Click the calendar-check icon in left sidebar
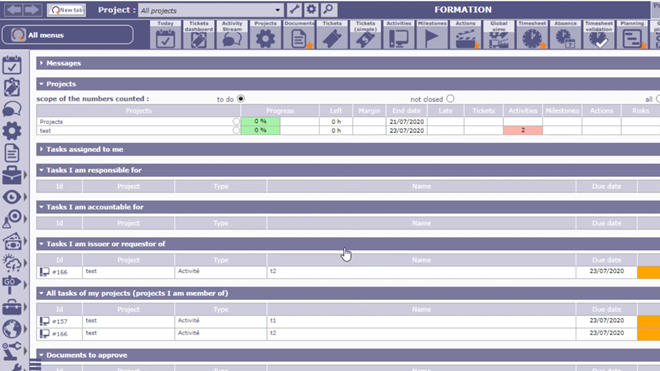Screen dimensions: 660x371 (x=12, y=65)
